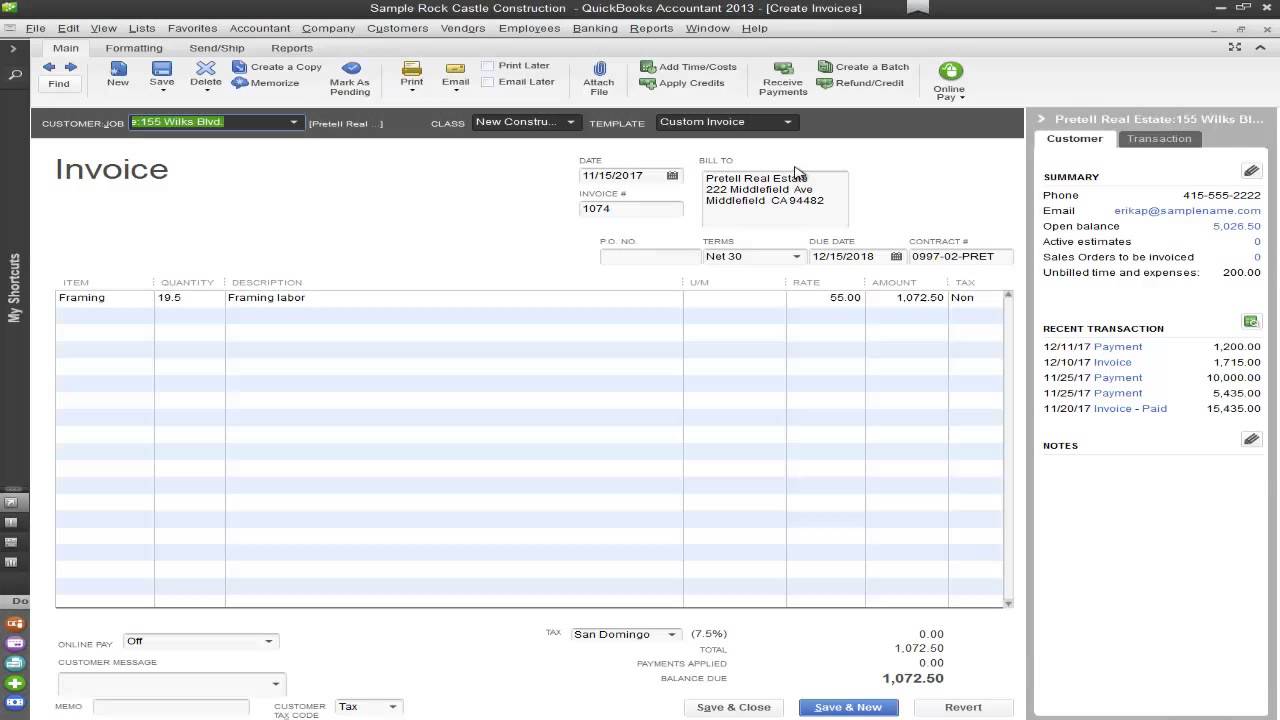
Task: Open calendar picker beside invoice date
Action: 672,176
